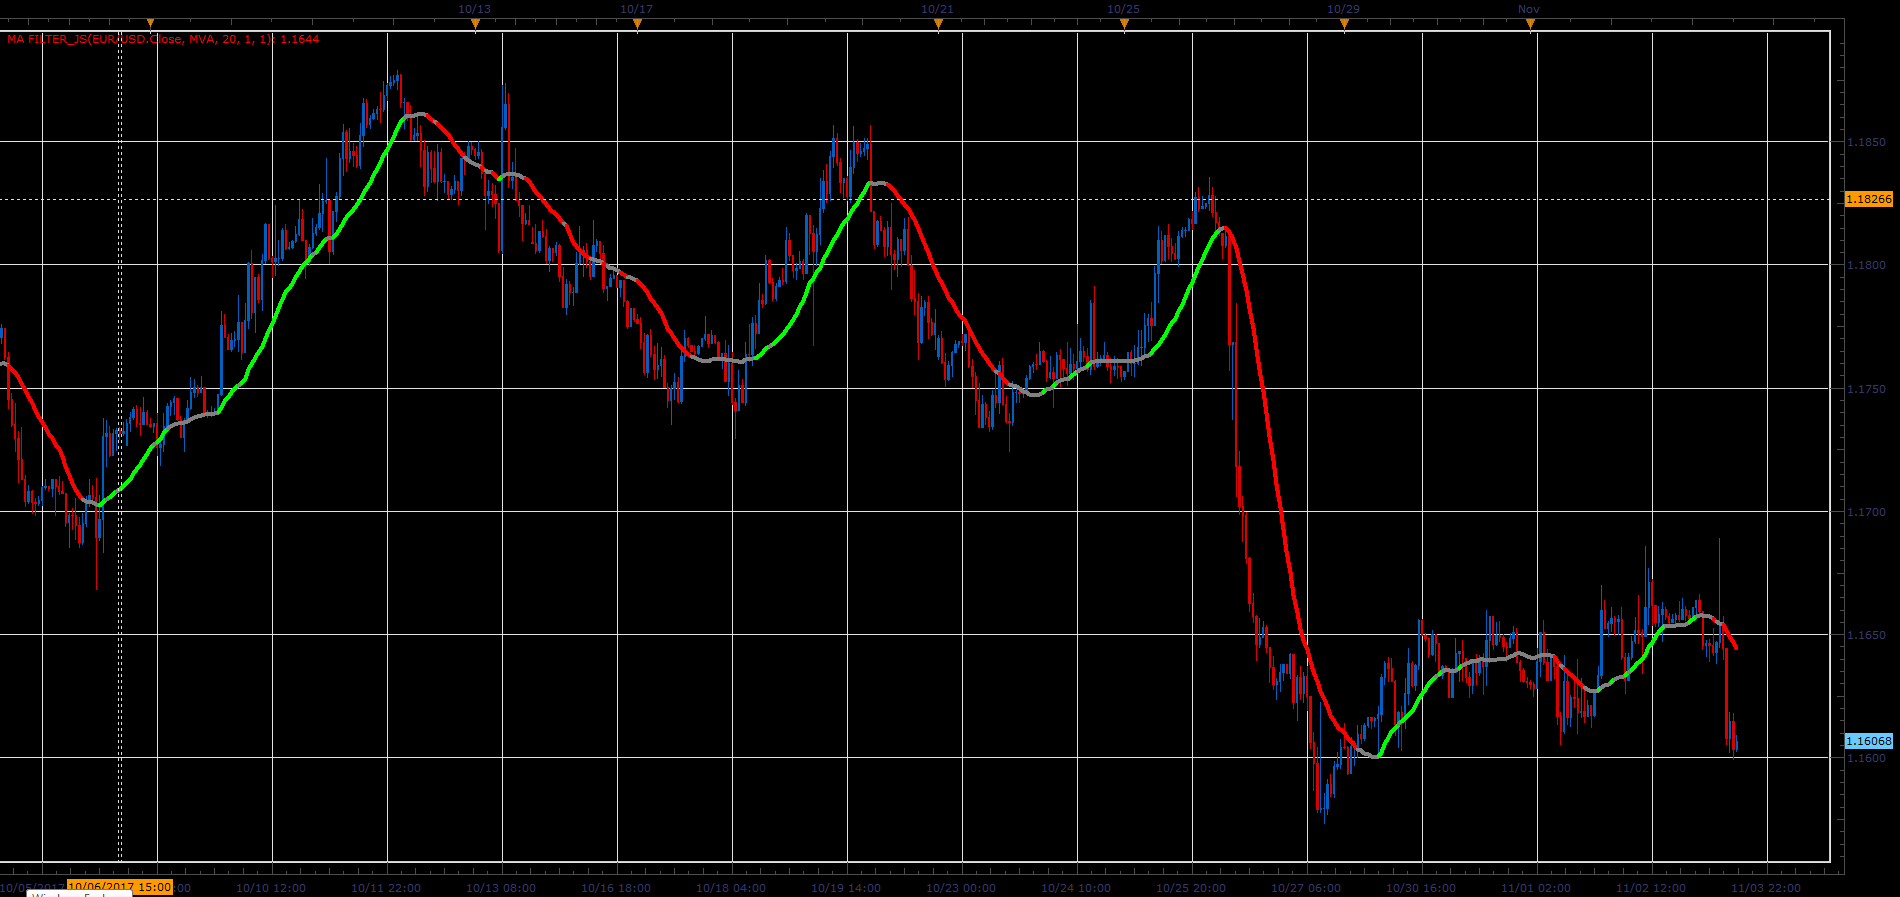Viewport: 1900px width, 897px height.
Task: Click the orange 1.18266 price tag
Action: tap(1869, 199)
